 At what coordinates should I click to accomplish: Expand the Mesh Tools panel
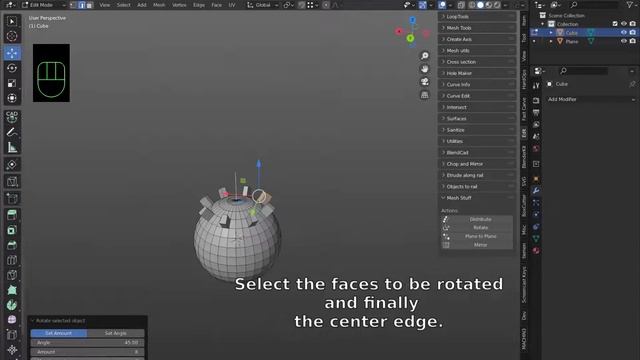click(x=477, y=28)
